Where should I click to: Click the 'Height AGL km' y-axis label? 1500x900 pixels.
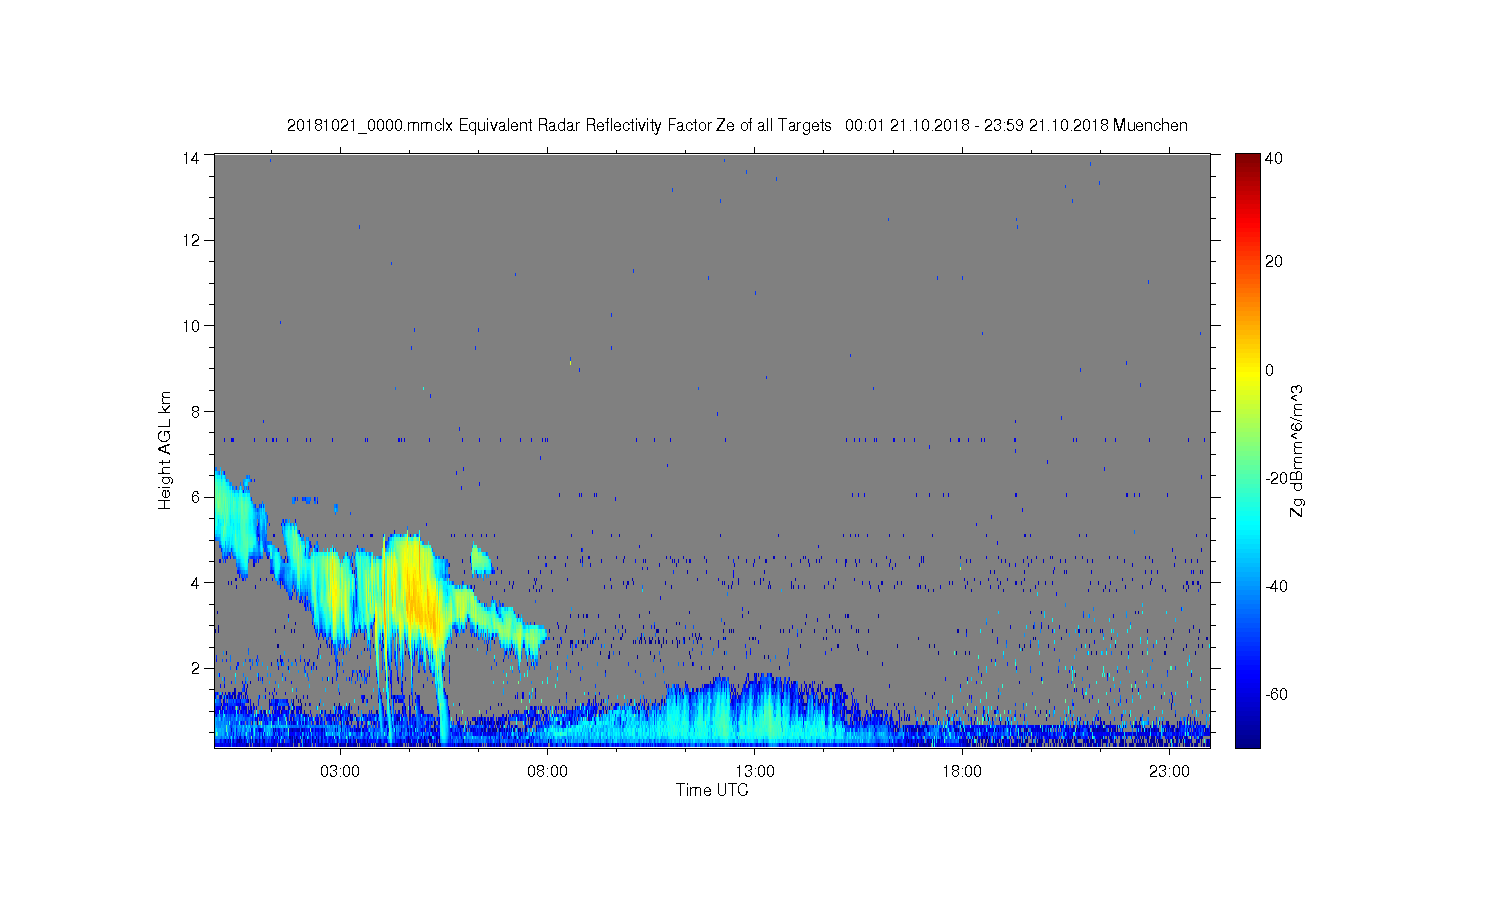pyautogui.click(x=165, y=450)
